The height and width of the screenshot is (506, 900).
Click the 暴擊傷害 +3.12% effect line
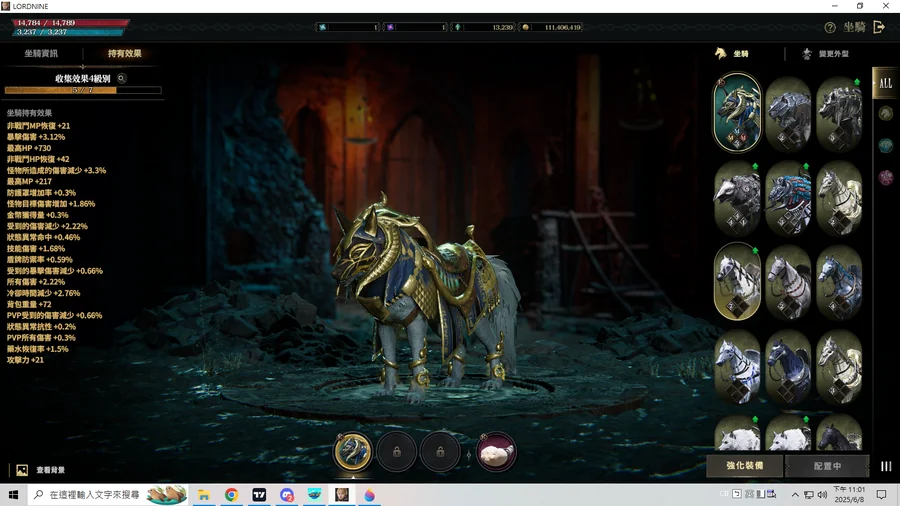point(36,137)
